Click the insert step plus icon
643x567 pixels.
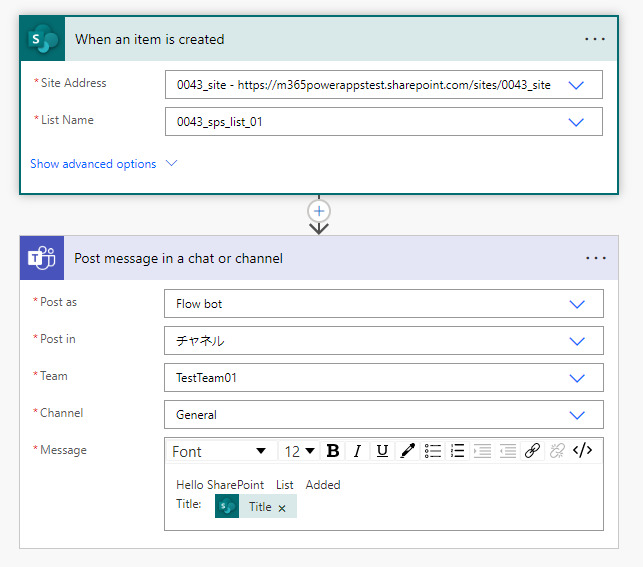(319, 211)
